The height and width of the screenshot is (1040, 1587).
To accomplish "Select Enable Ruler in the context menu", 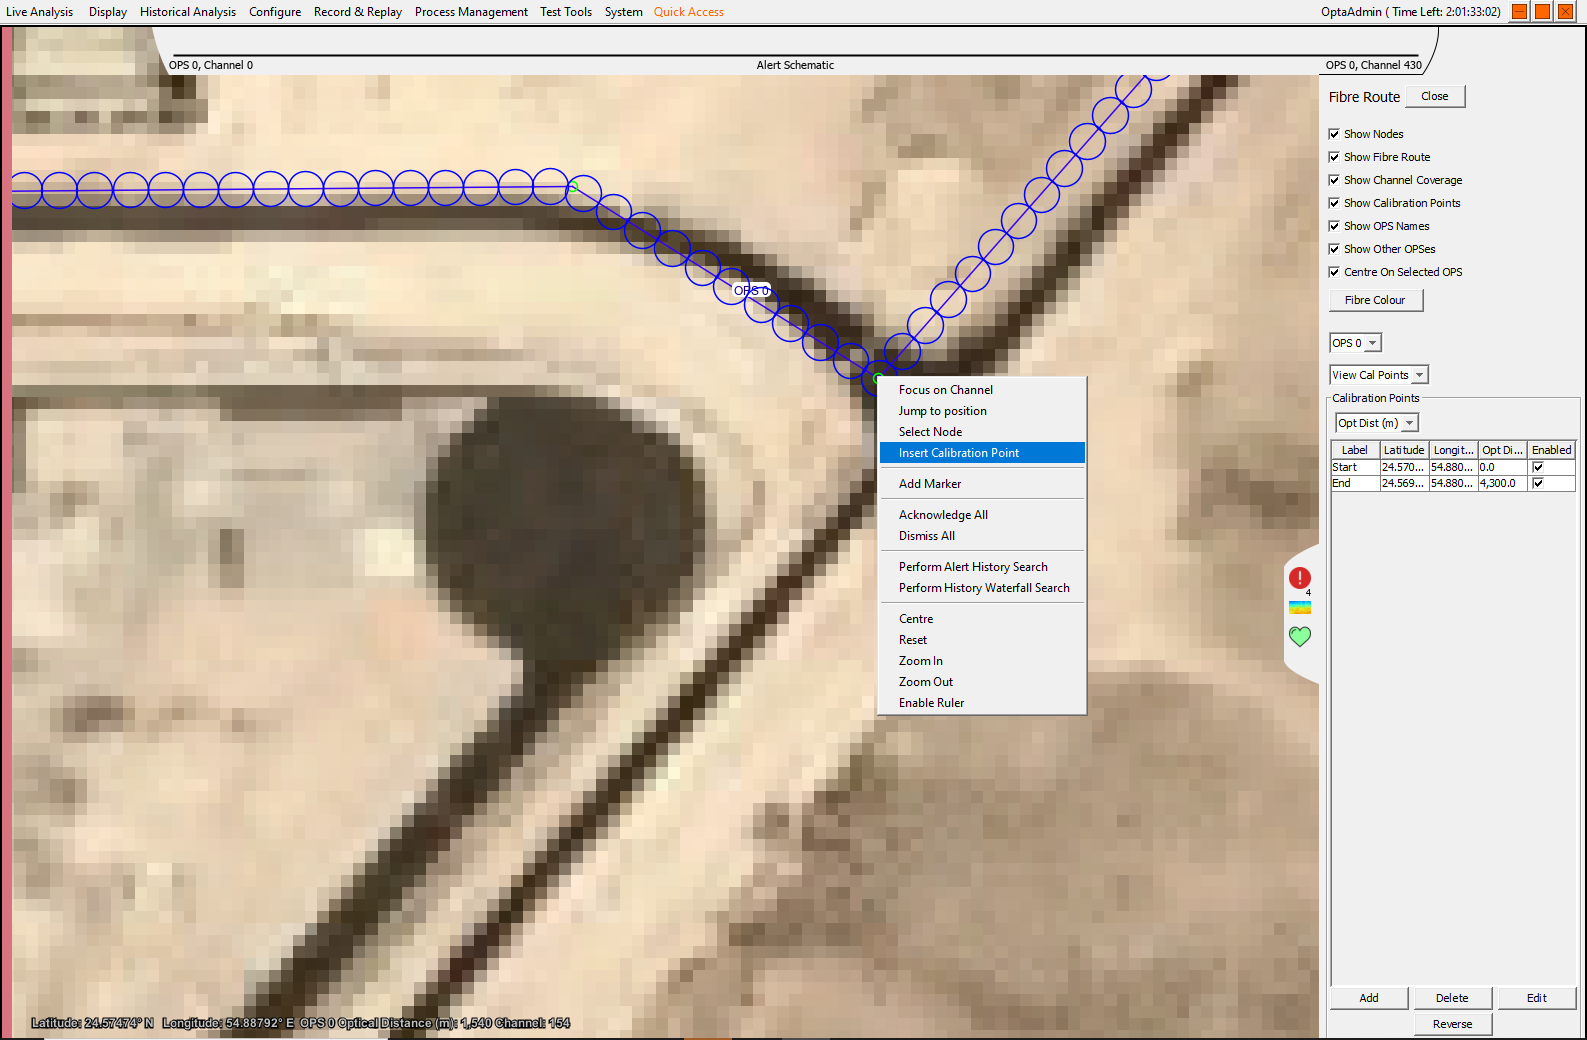I will pos(931,703).
